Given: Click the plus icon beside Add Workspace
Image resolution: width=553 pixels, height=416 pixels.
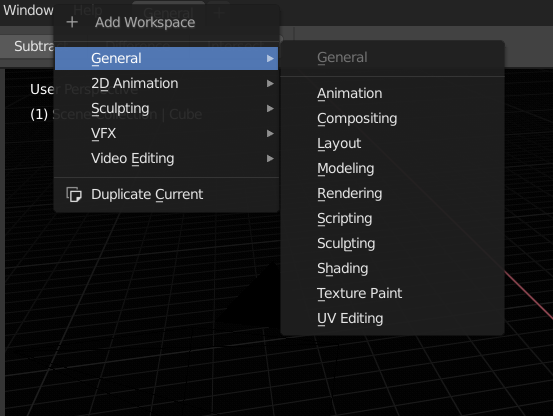Looking at the screenshot, I should coord(72,22).
